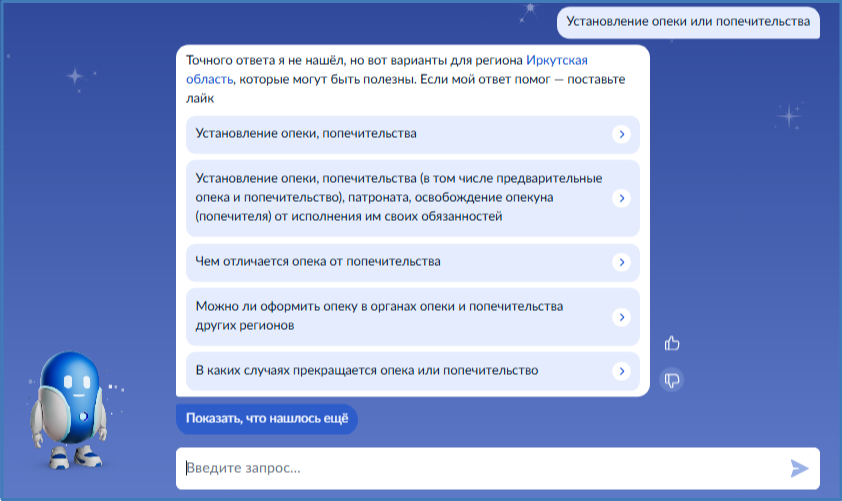Viewport: 842px width, 501px height.
Task: Click the sparkle star left of the answer
Action: click(75, 76)
